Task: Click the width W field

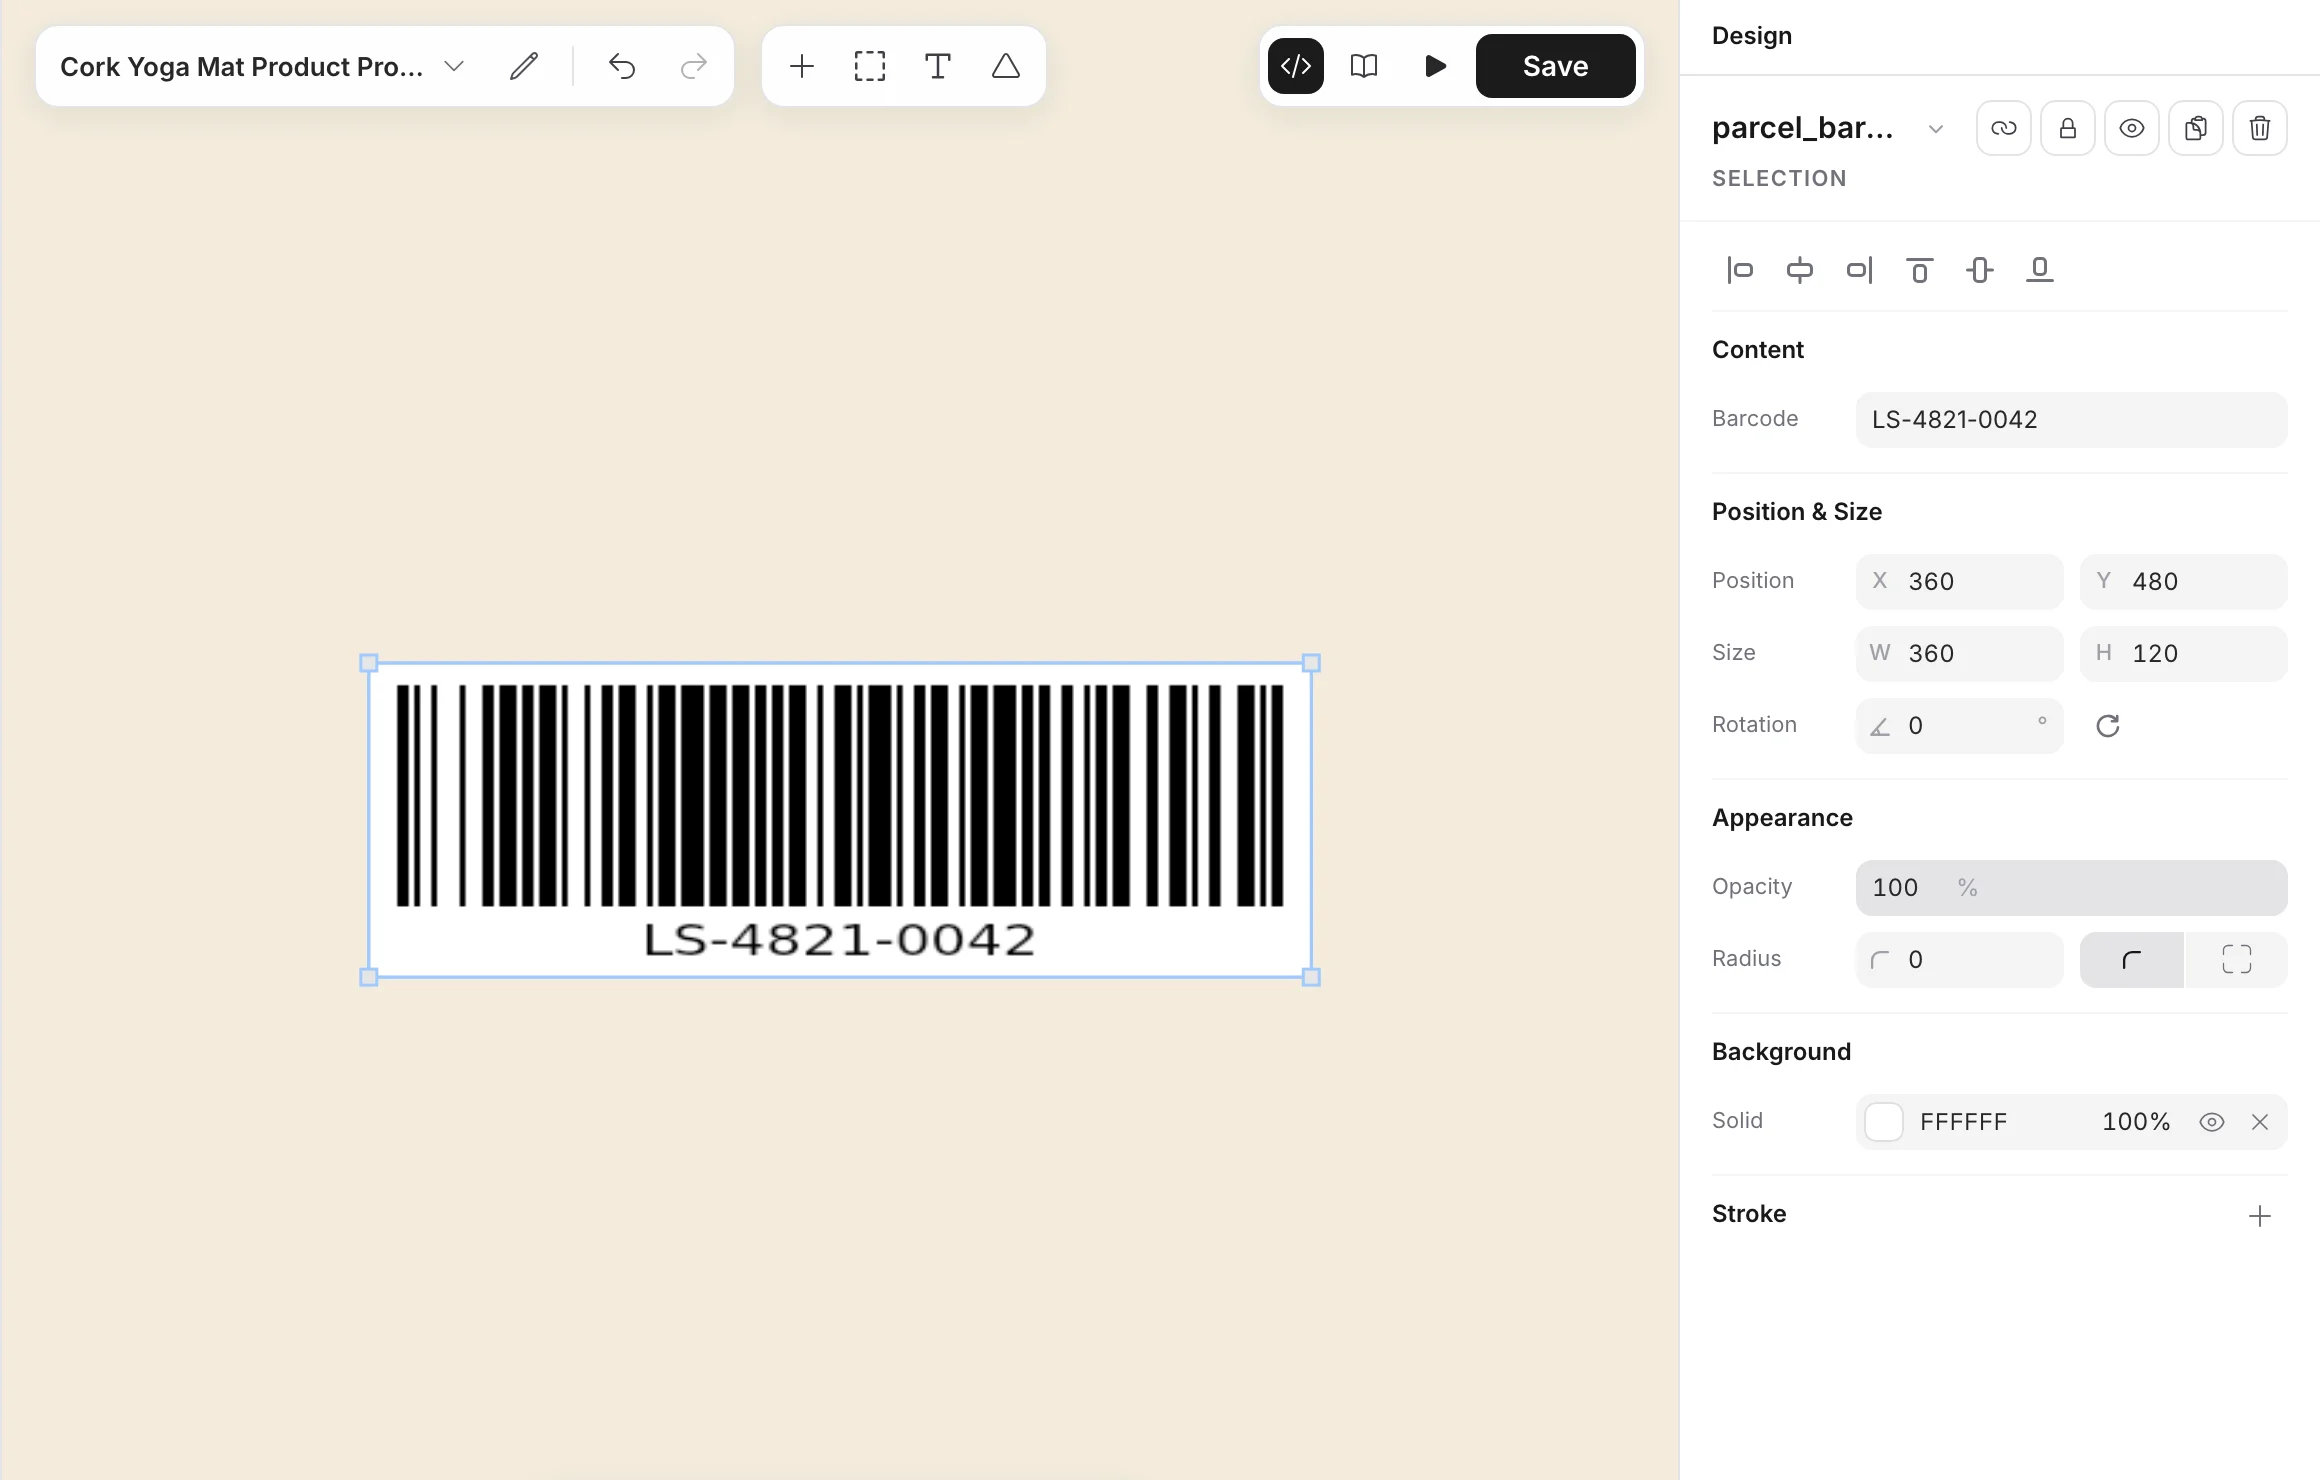Action: click(x=1960, y=654)
